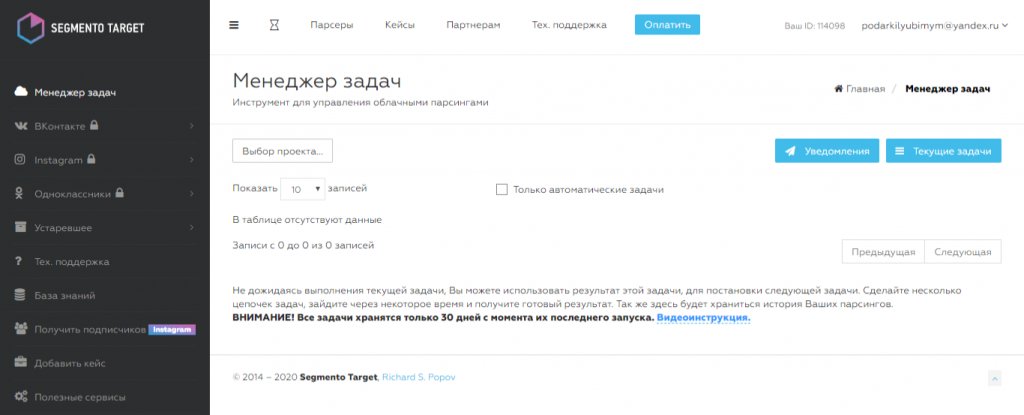Click the Следующая pagination button
This screenshot has width=1024, height=415.
(x=963, y=252)
